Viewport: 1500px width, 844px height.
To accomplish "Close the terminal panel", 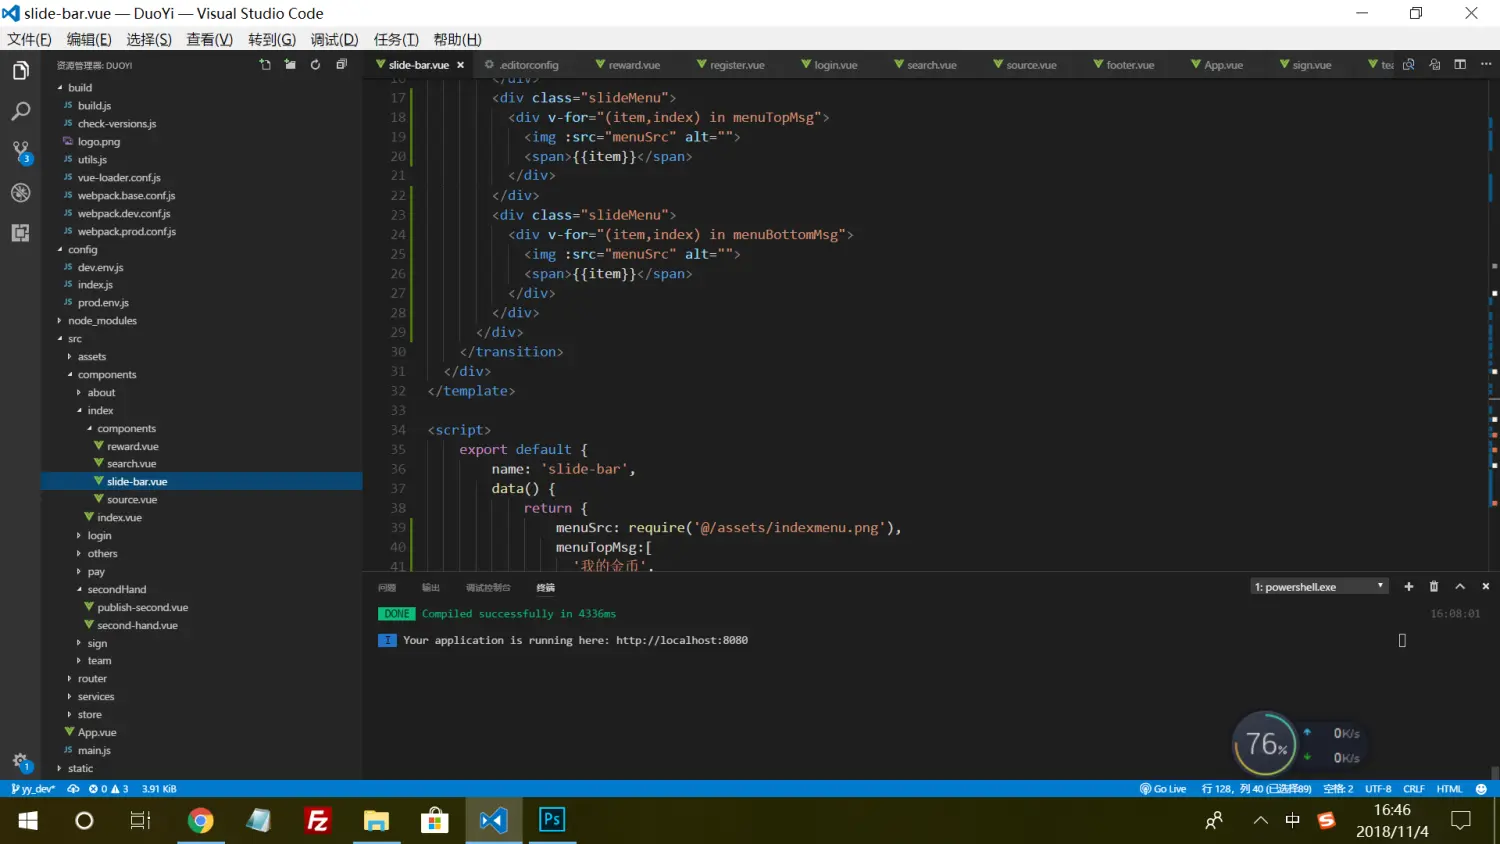I will [x=1485, y=587].
